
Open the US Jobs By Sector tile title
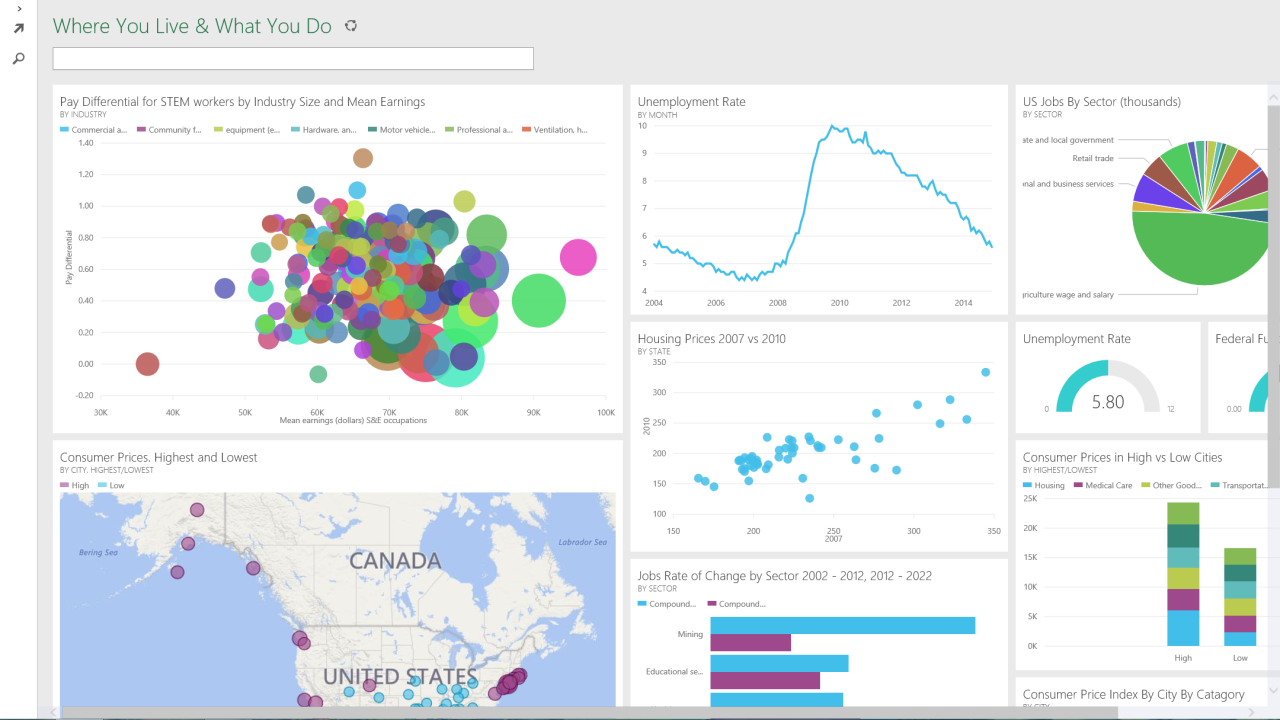[1102, 101]
